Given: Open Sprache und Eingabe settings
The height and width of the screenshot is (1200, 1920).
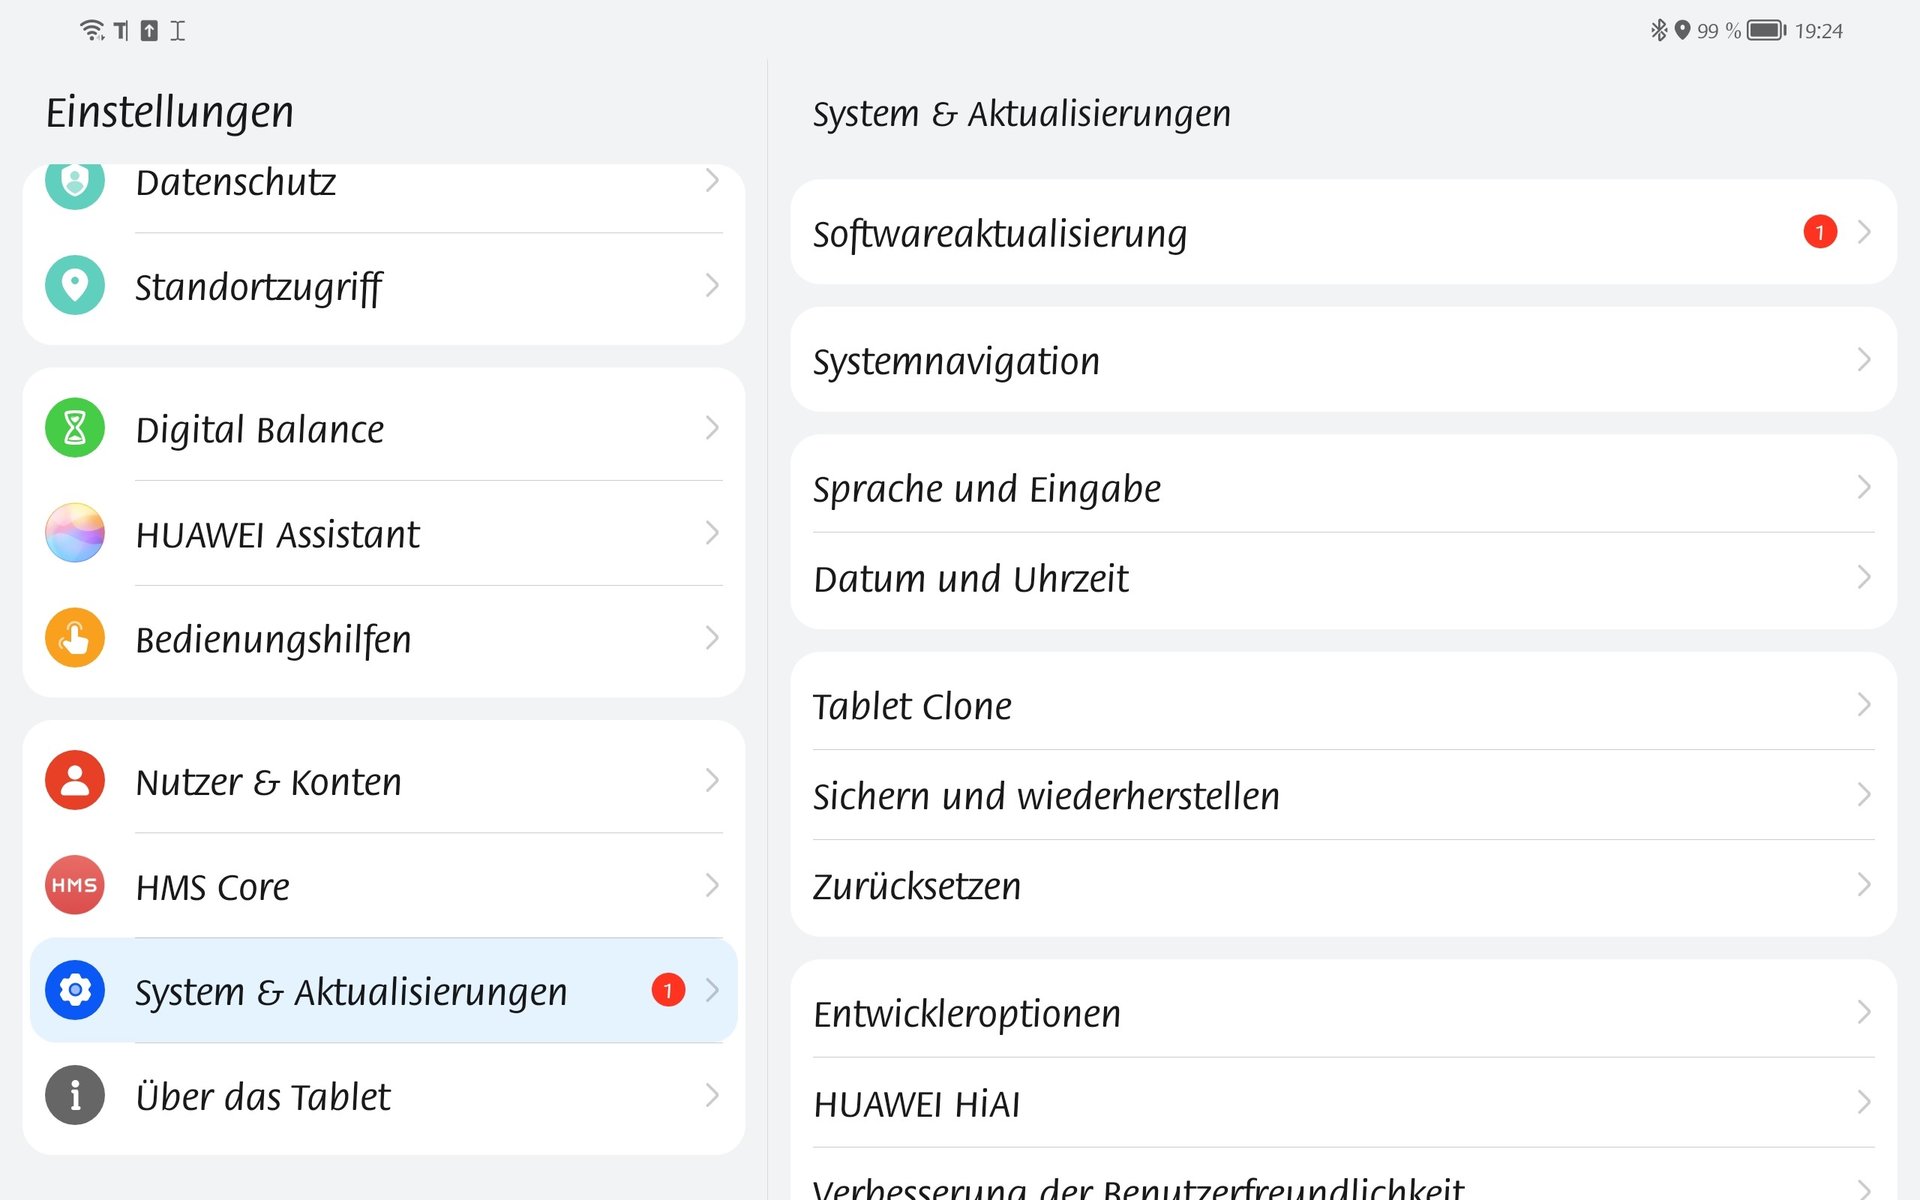Looking at the screenshot, I should pos(1343,487).
